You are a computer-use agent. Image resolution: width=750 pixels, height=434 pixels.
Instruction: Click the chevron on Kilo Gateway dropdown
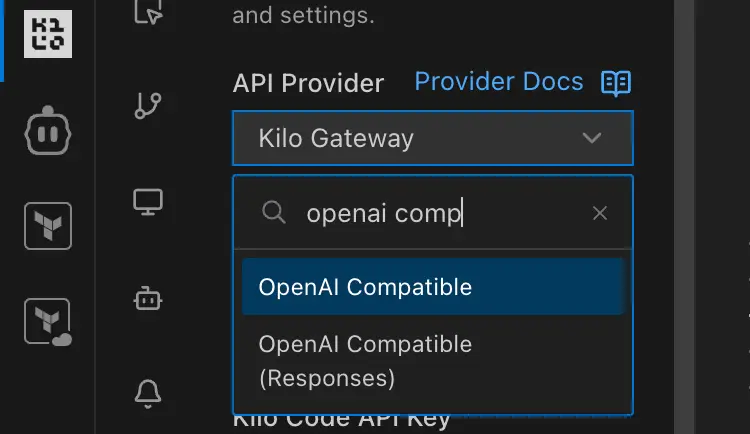592,138
